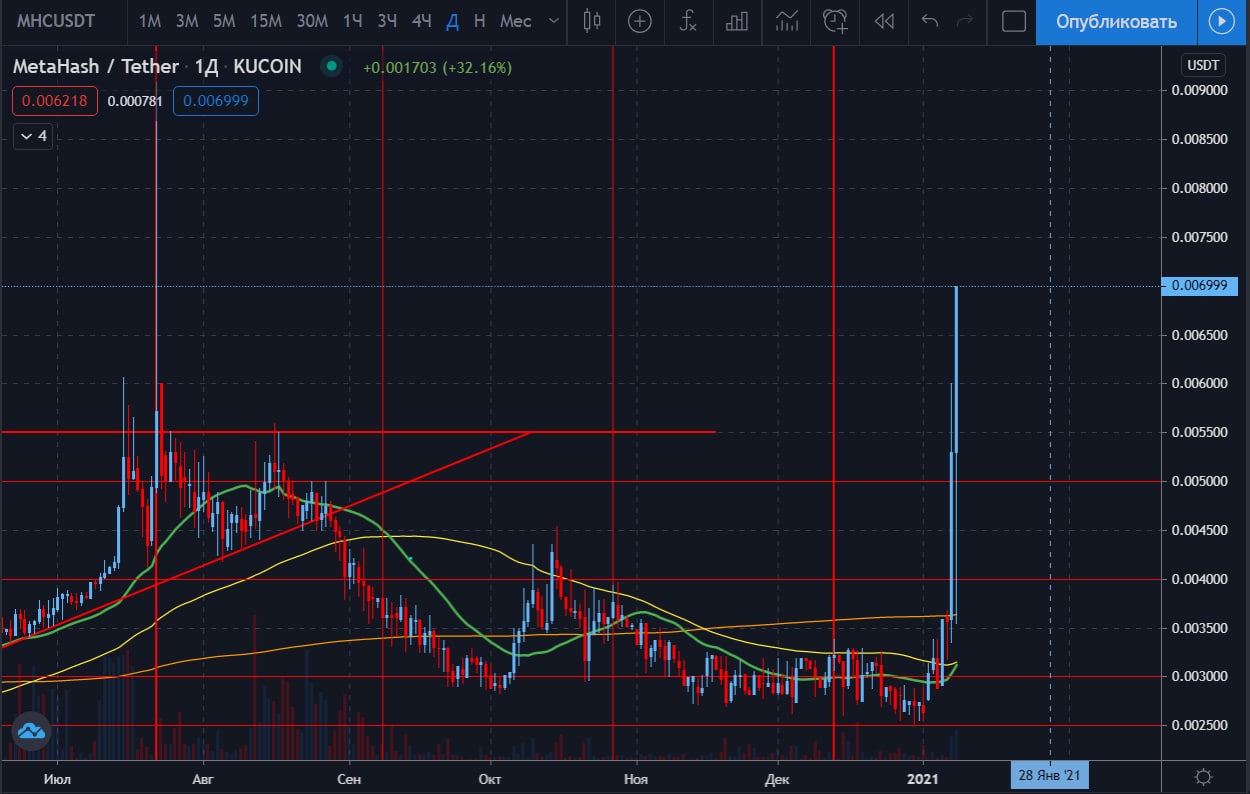
Task: Switch to the 1Ч hourly timeframe
Action: point(352,21)
